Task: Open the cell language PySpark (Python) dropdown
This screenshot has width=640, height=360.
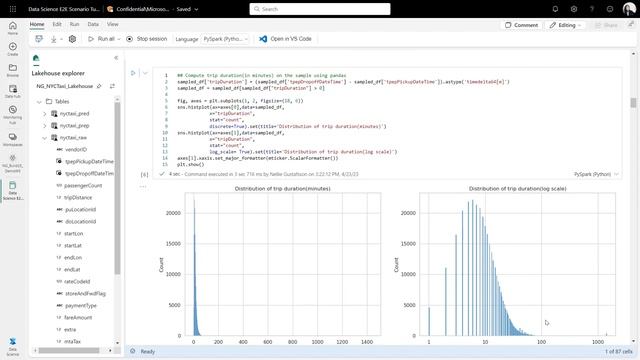Action: click(596, 174)
